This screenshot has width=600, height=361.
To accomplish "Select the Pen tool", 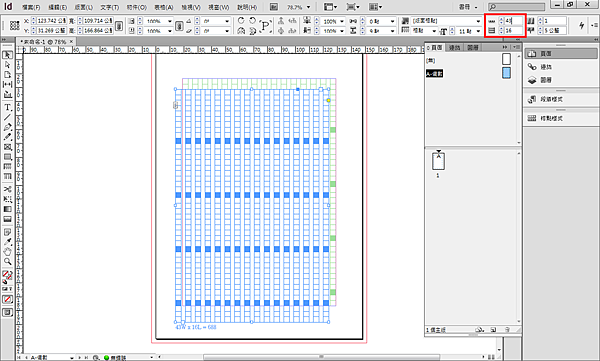I will pyautogui.click(x=7, y=127).
